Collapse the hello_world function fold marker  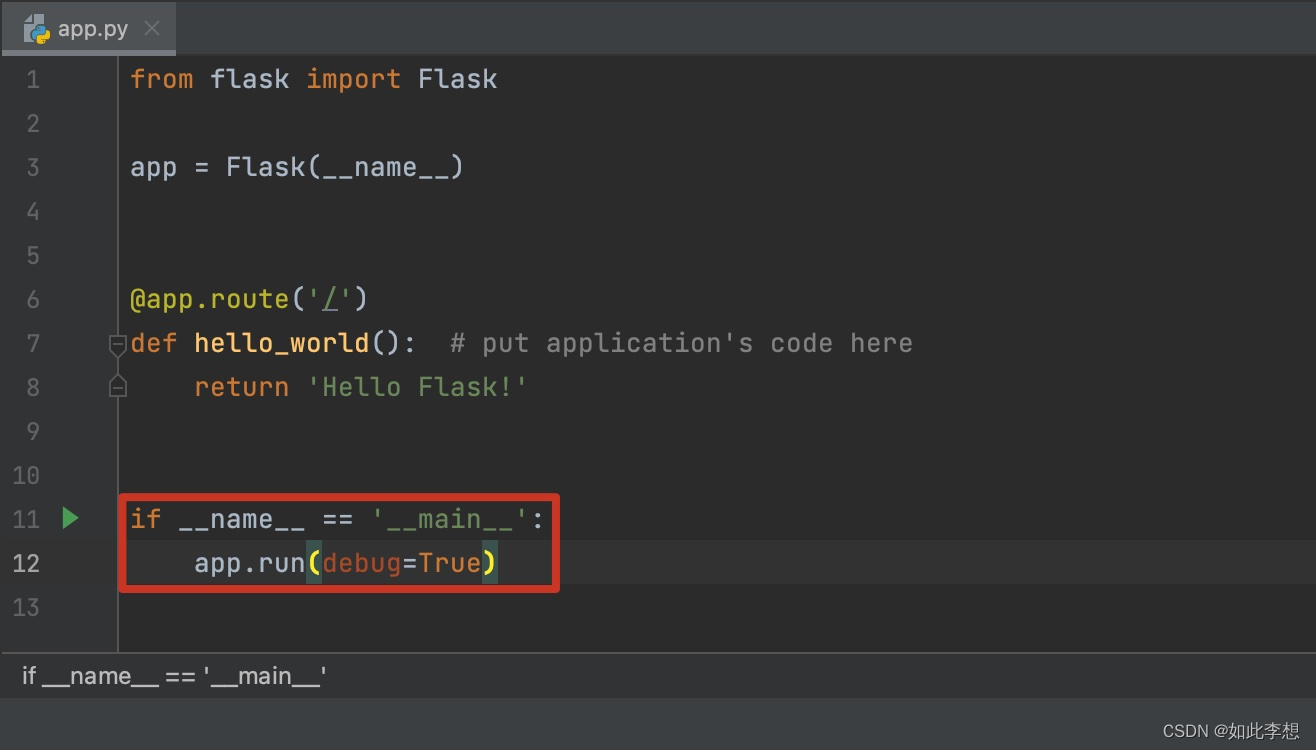click(x=117, y=342)
